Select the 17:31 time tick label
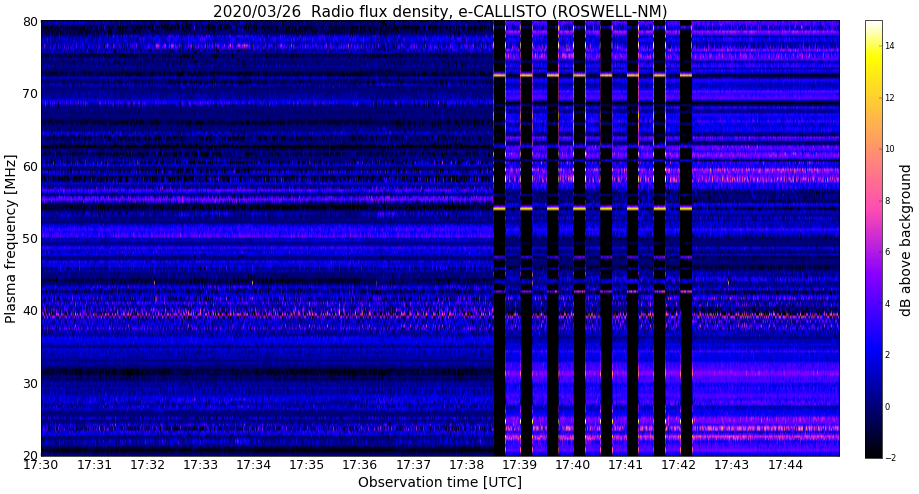 (x=94, y=465)
